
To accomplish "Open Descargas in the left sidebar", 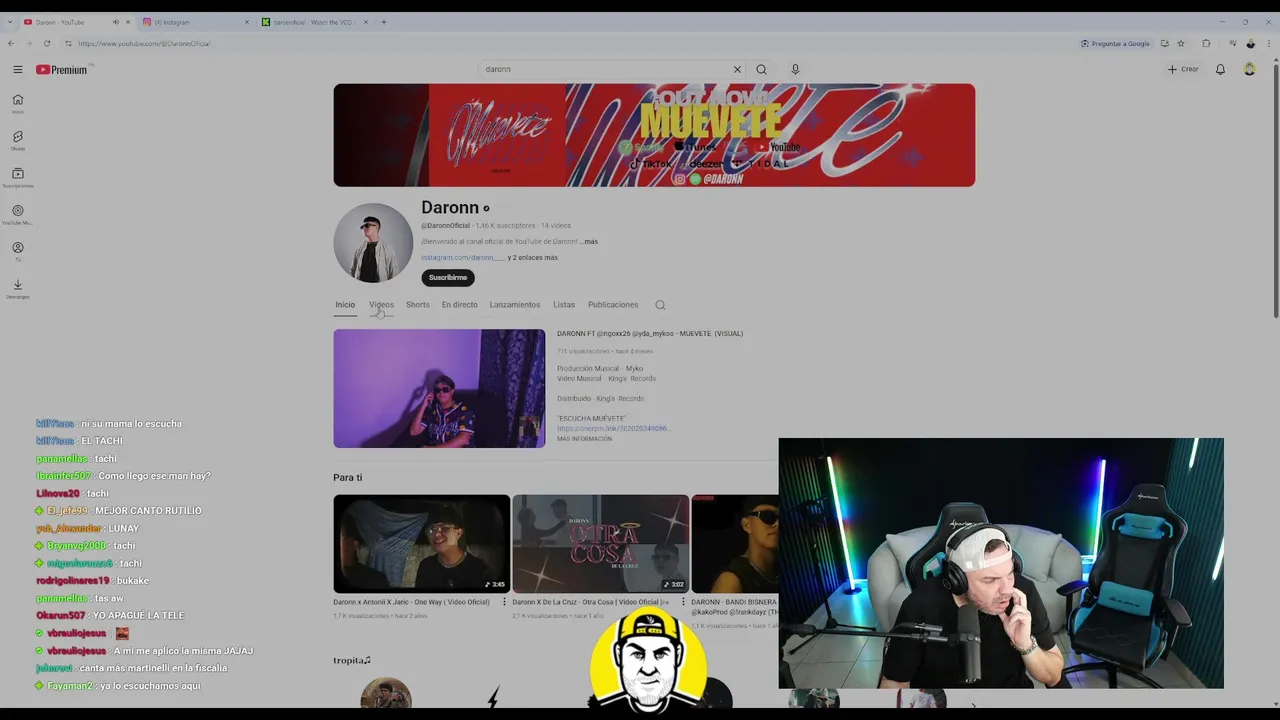I will coord(17,288).
